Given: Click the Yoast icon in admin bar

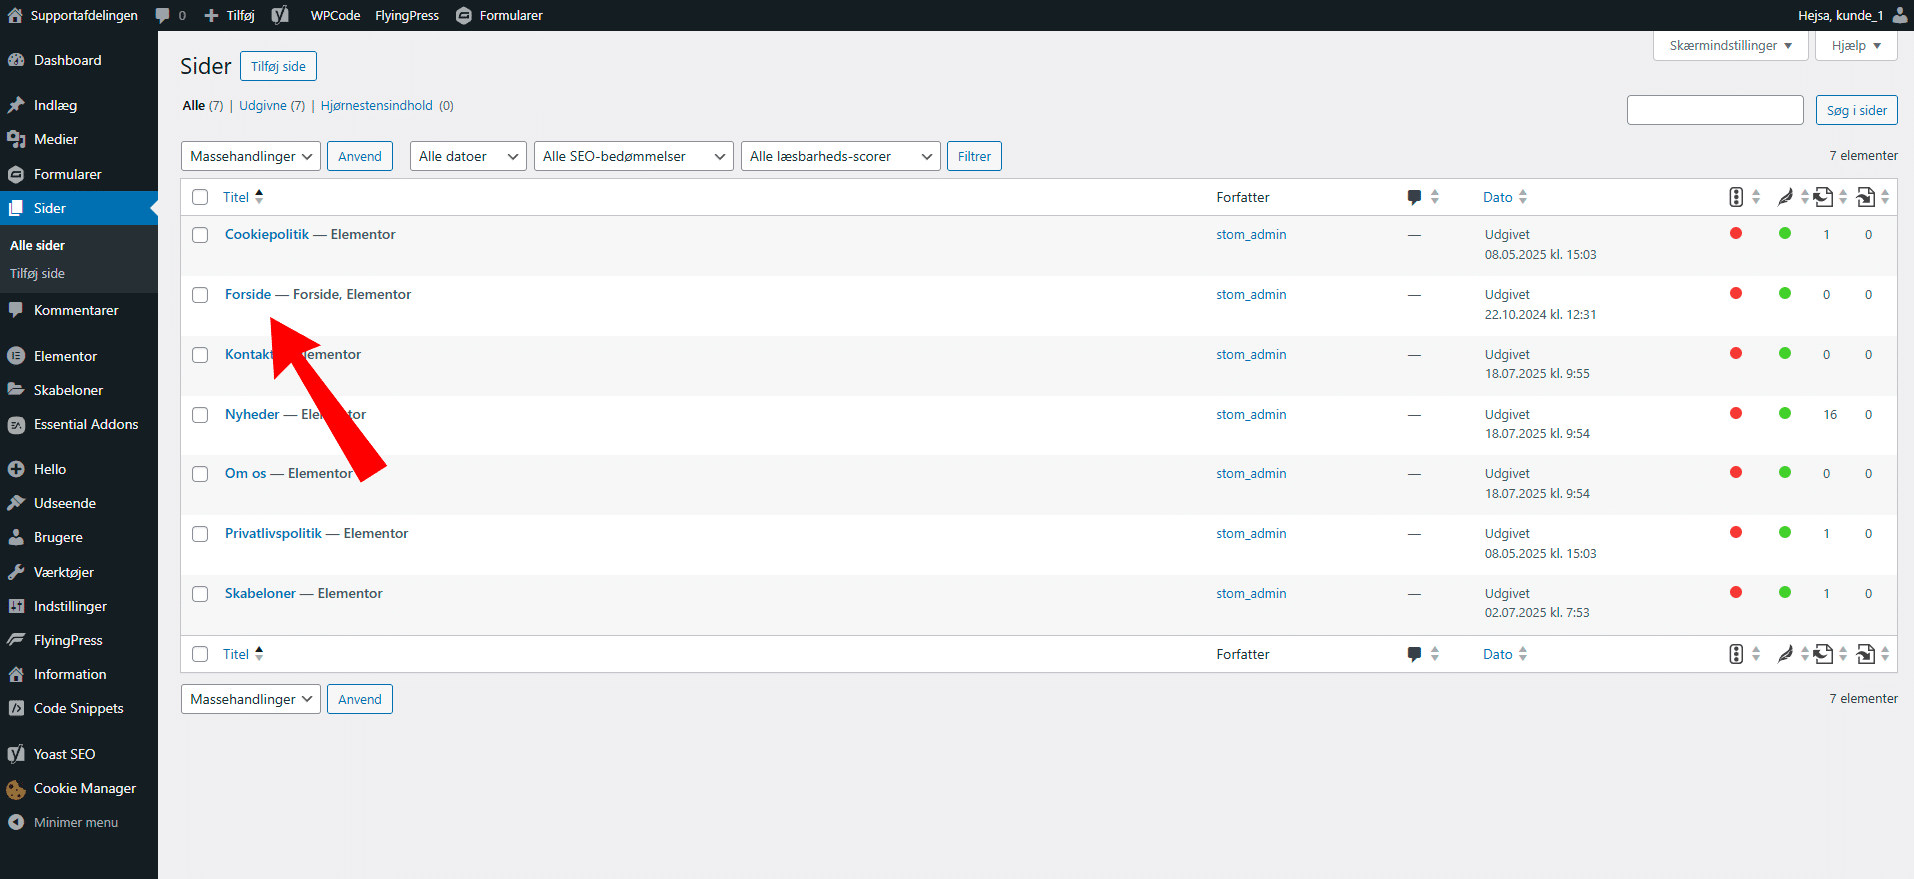Looking at the screenshot, I should coord(280,15).
